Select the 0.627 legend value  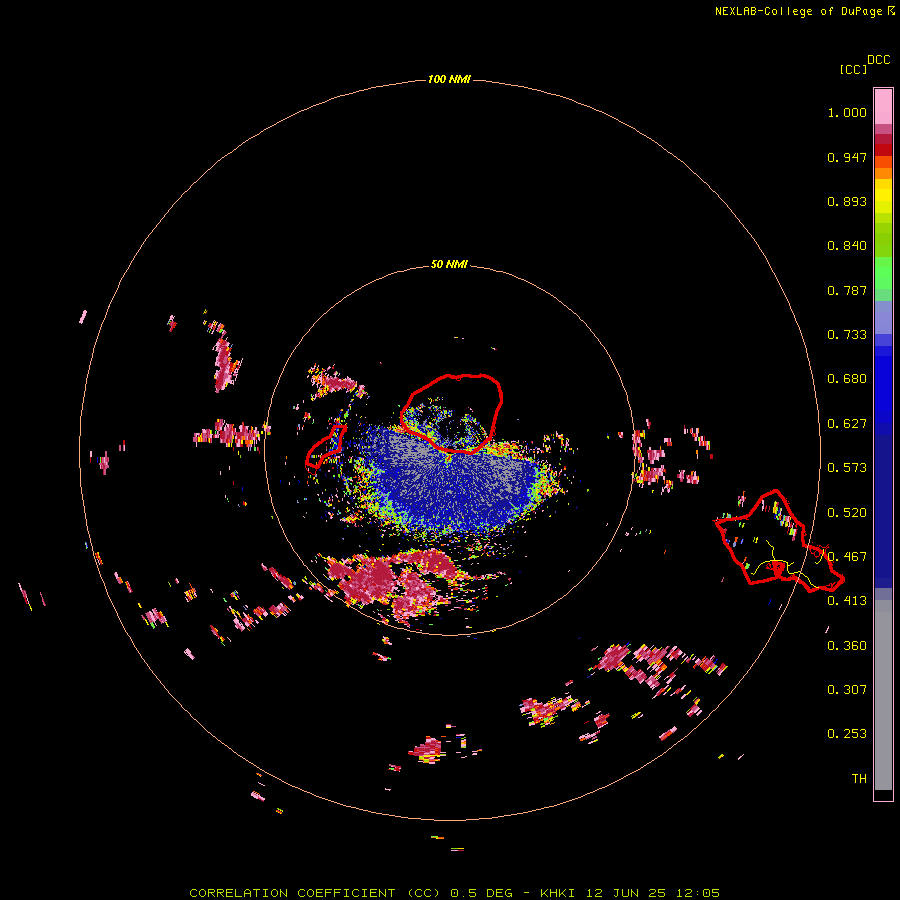point(847,424)
